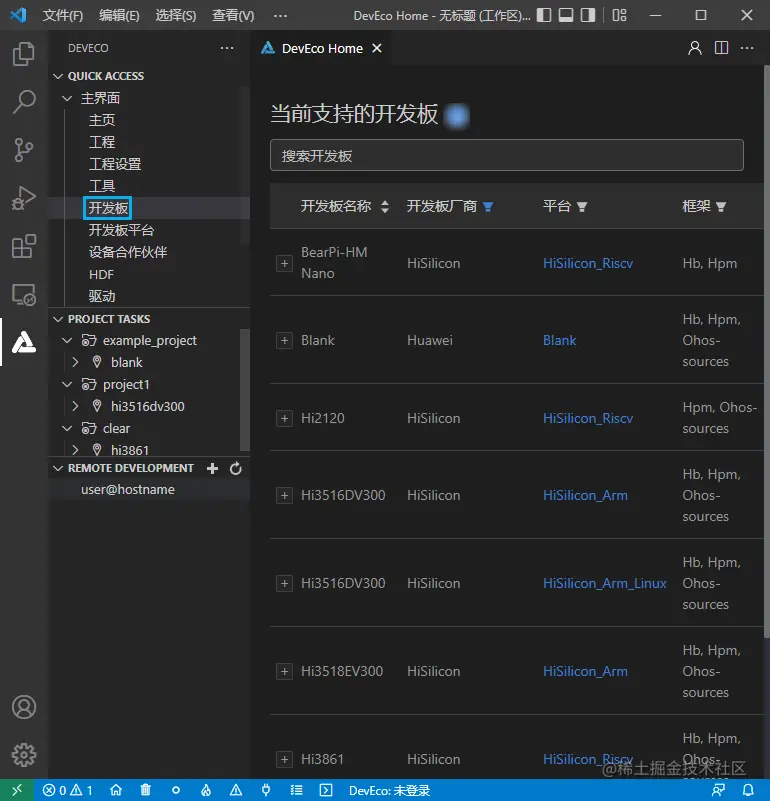
Task: Open the Run and Debug view
Action: 24,198
